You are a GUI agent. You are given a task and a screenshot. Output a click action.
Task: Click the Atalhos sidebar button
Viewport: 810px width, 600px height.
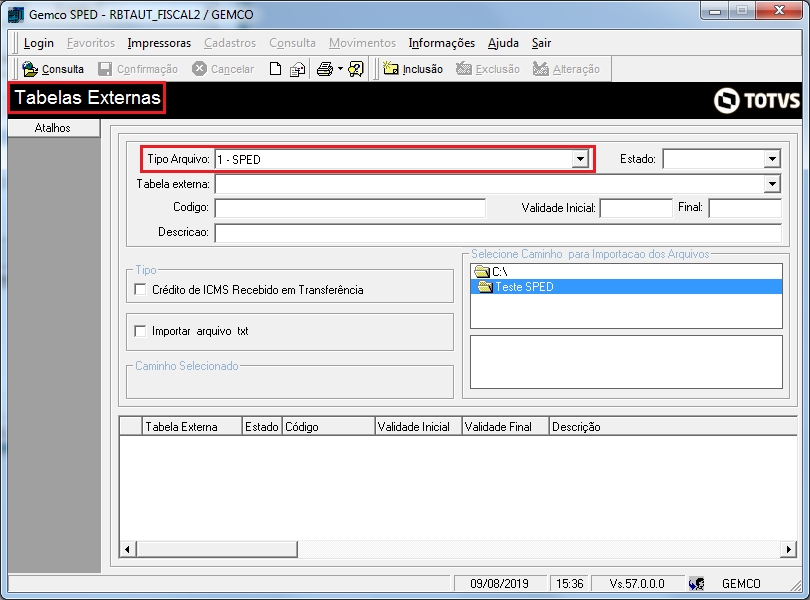pyautogui.click(x=54, y=128)
